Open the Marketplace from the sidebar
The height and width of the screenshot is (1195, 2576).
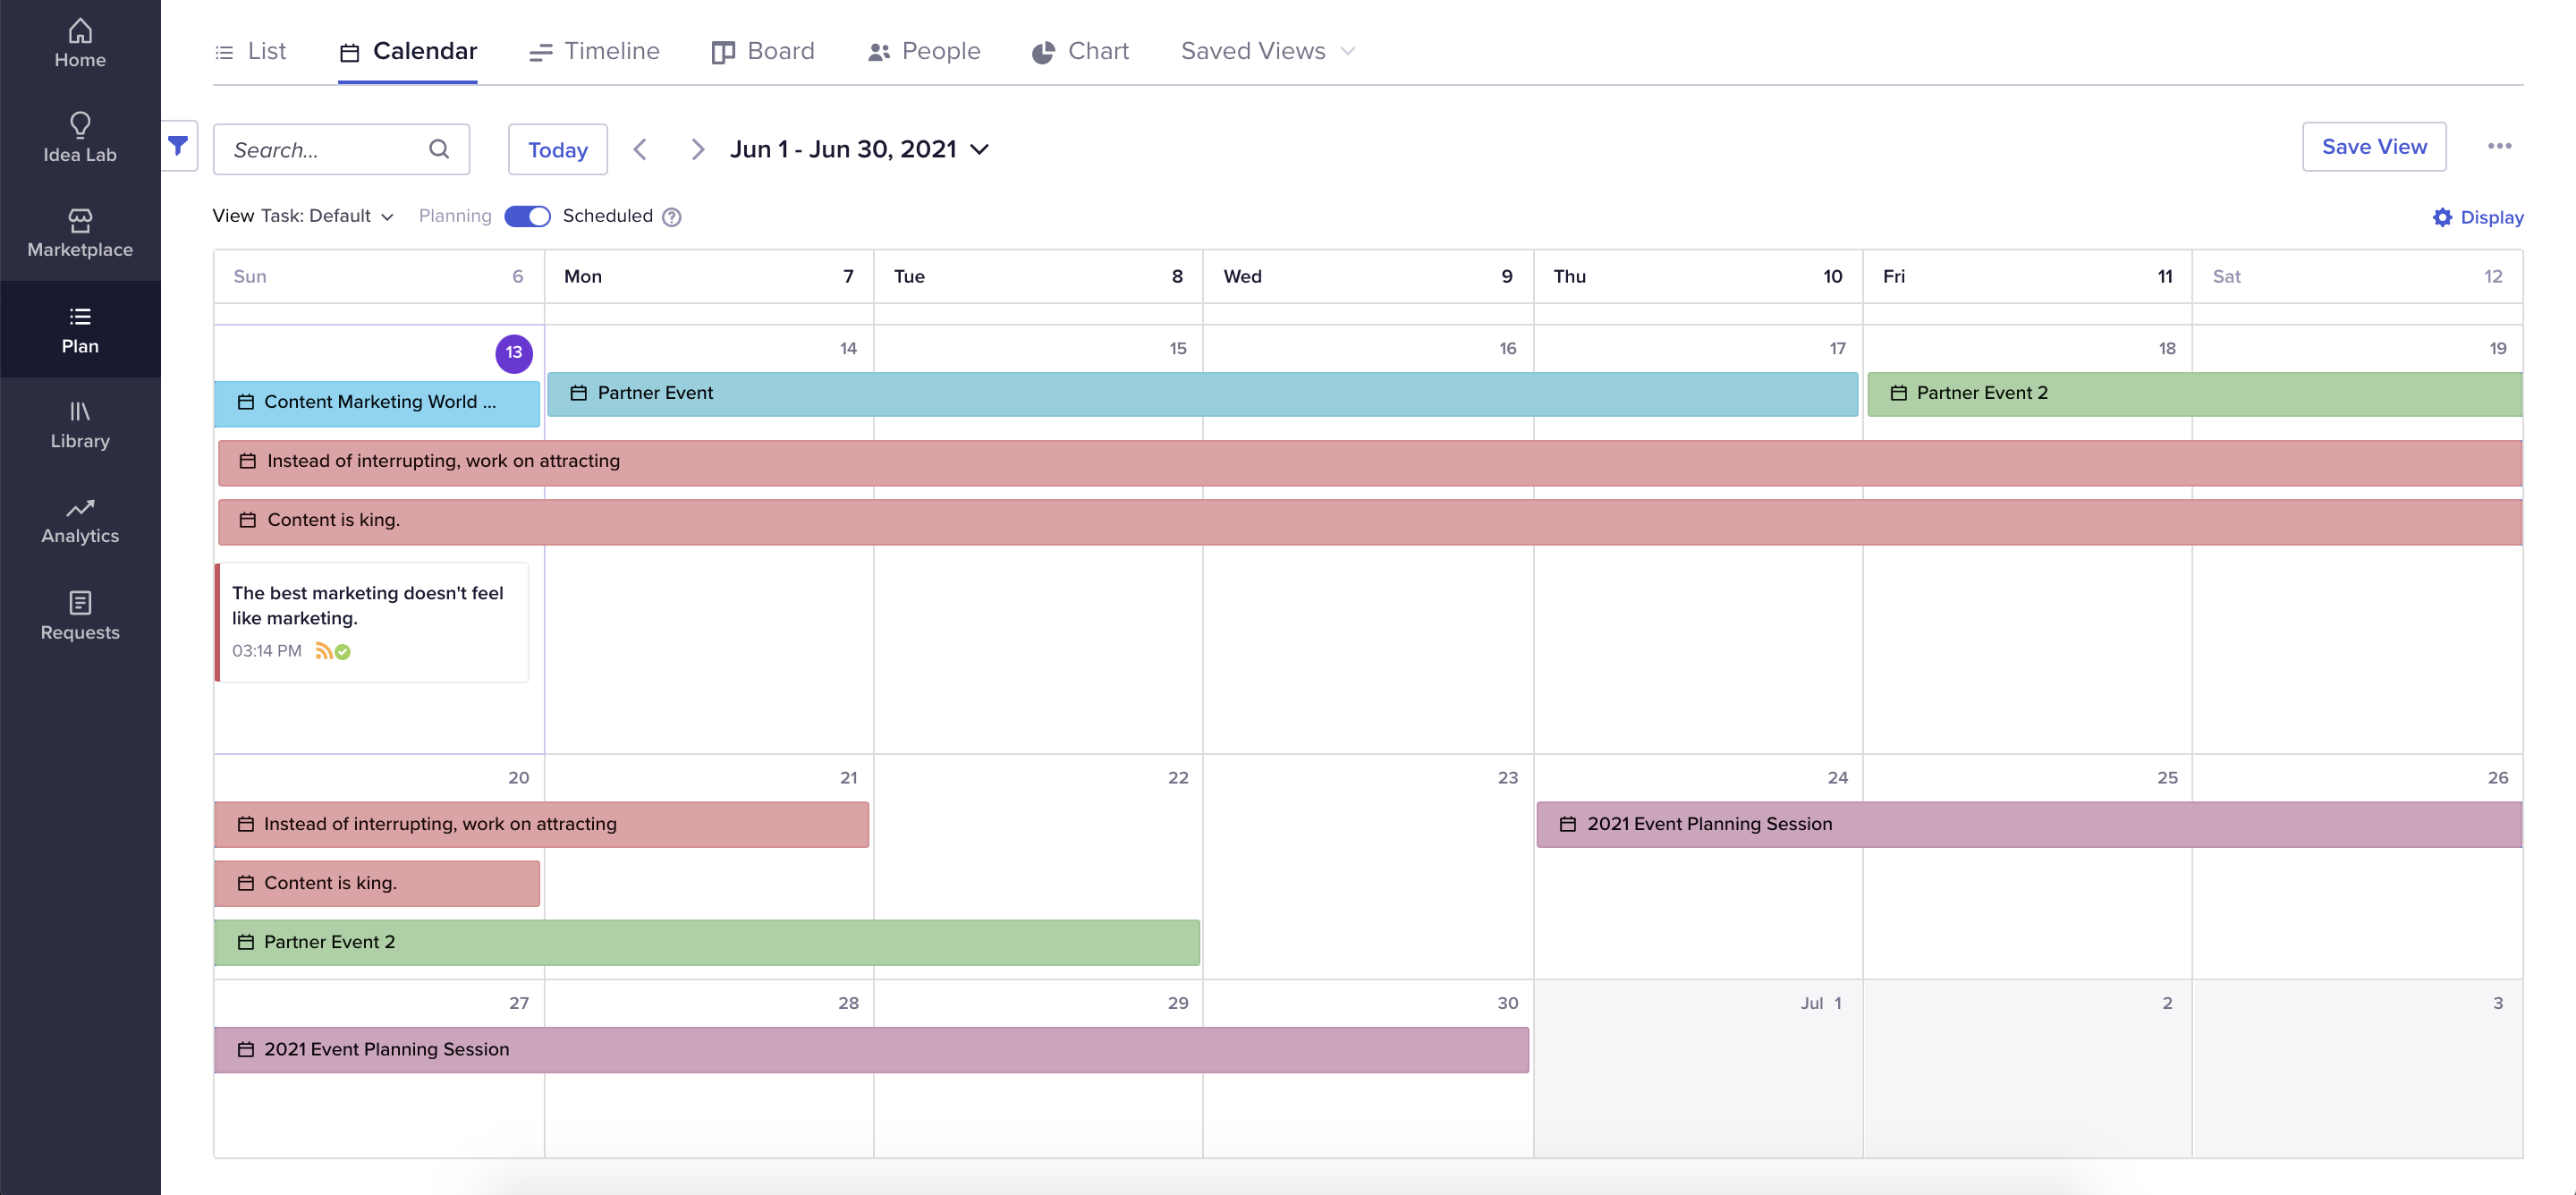[x=80, y=232]
